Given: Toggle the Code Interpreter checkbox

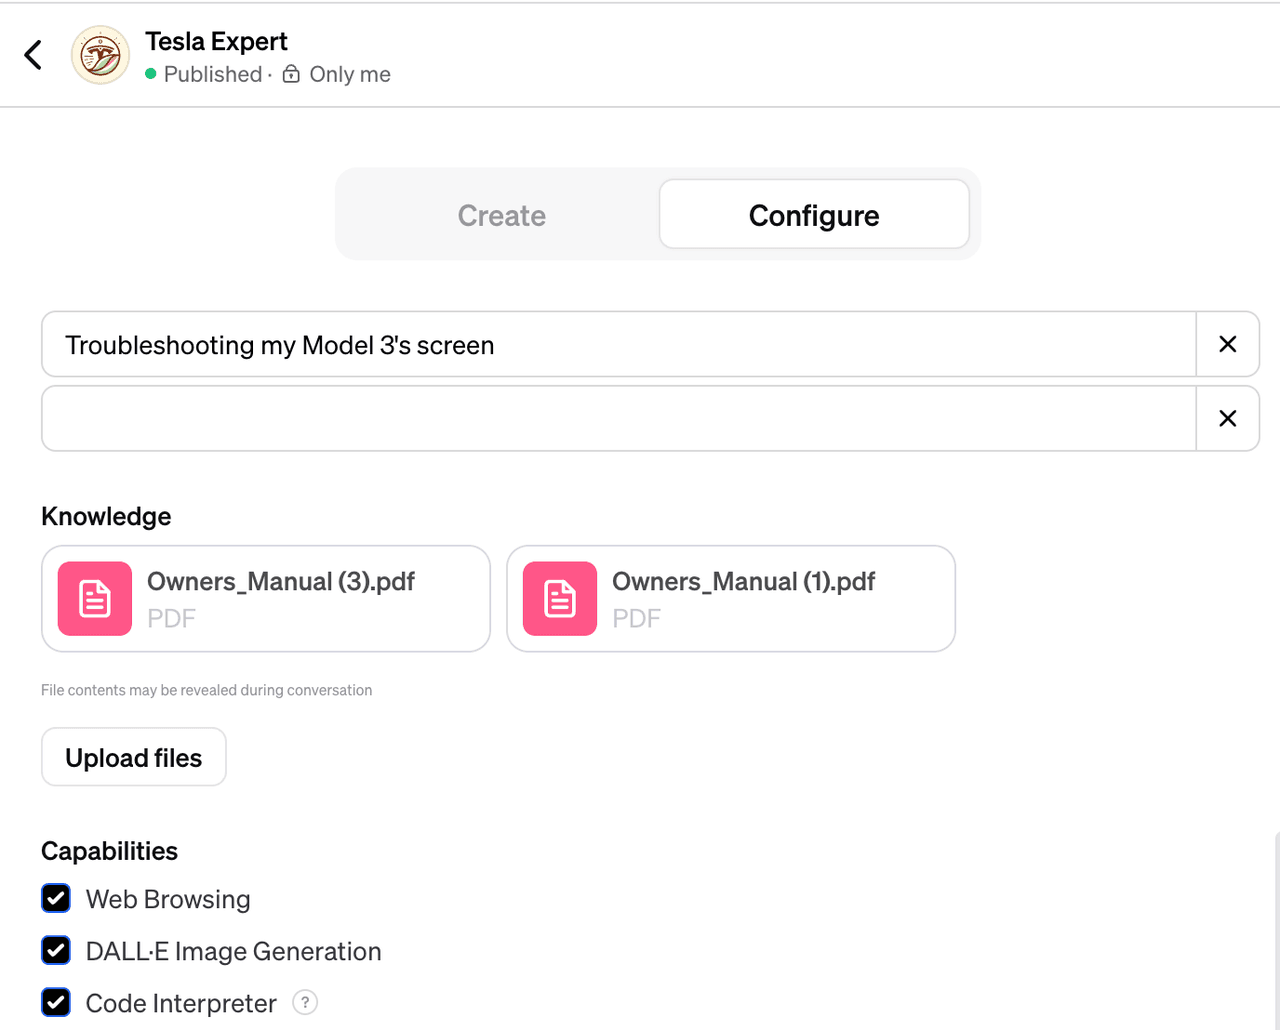Looking at the screenshot, I should point(56,1002).
